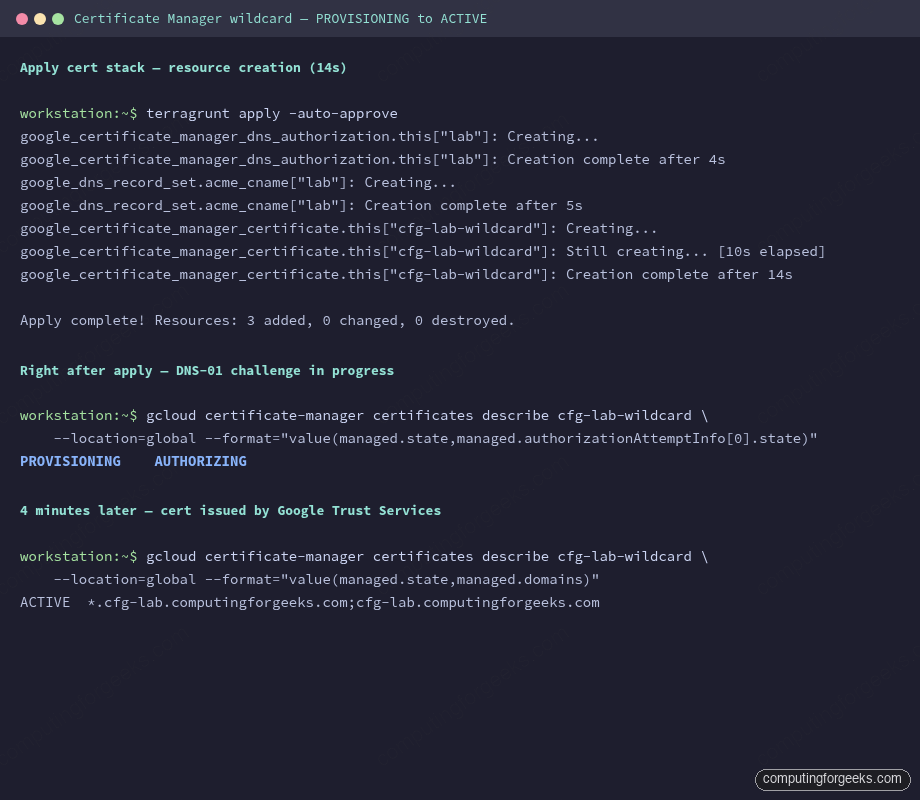The width and height of the screenshot is (920, 800).
Task: Click the Apply cert stack heading
Action: (184, 67)
